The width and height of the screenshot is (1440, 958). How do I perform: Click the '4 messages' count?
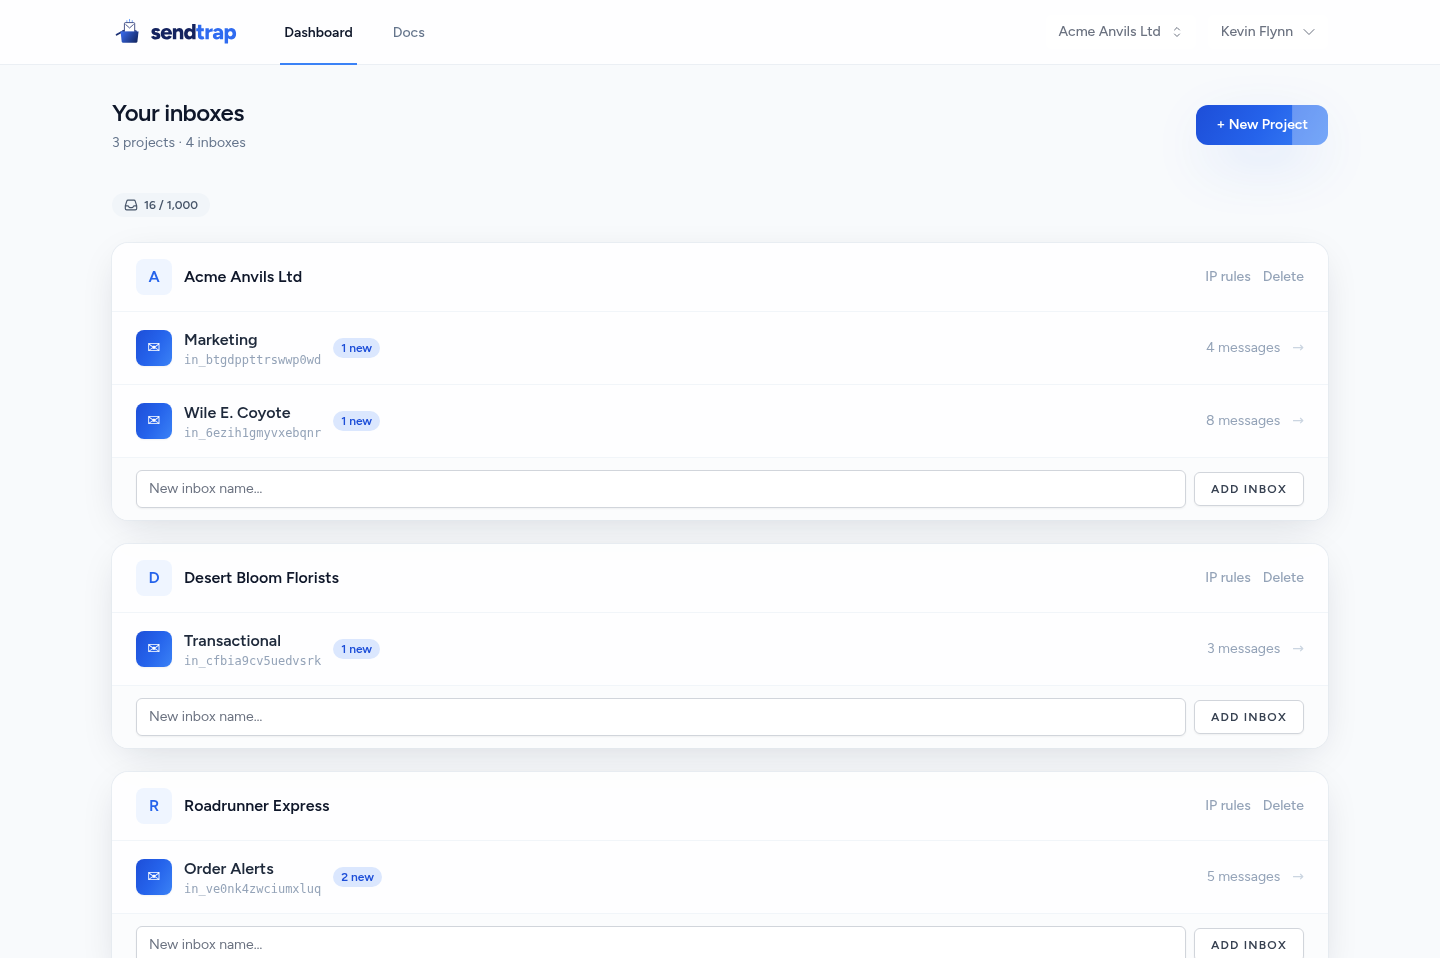point(1243,348)
